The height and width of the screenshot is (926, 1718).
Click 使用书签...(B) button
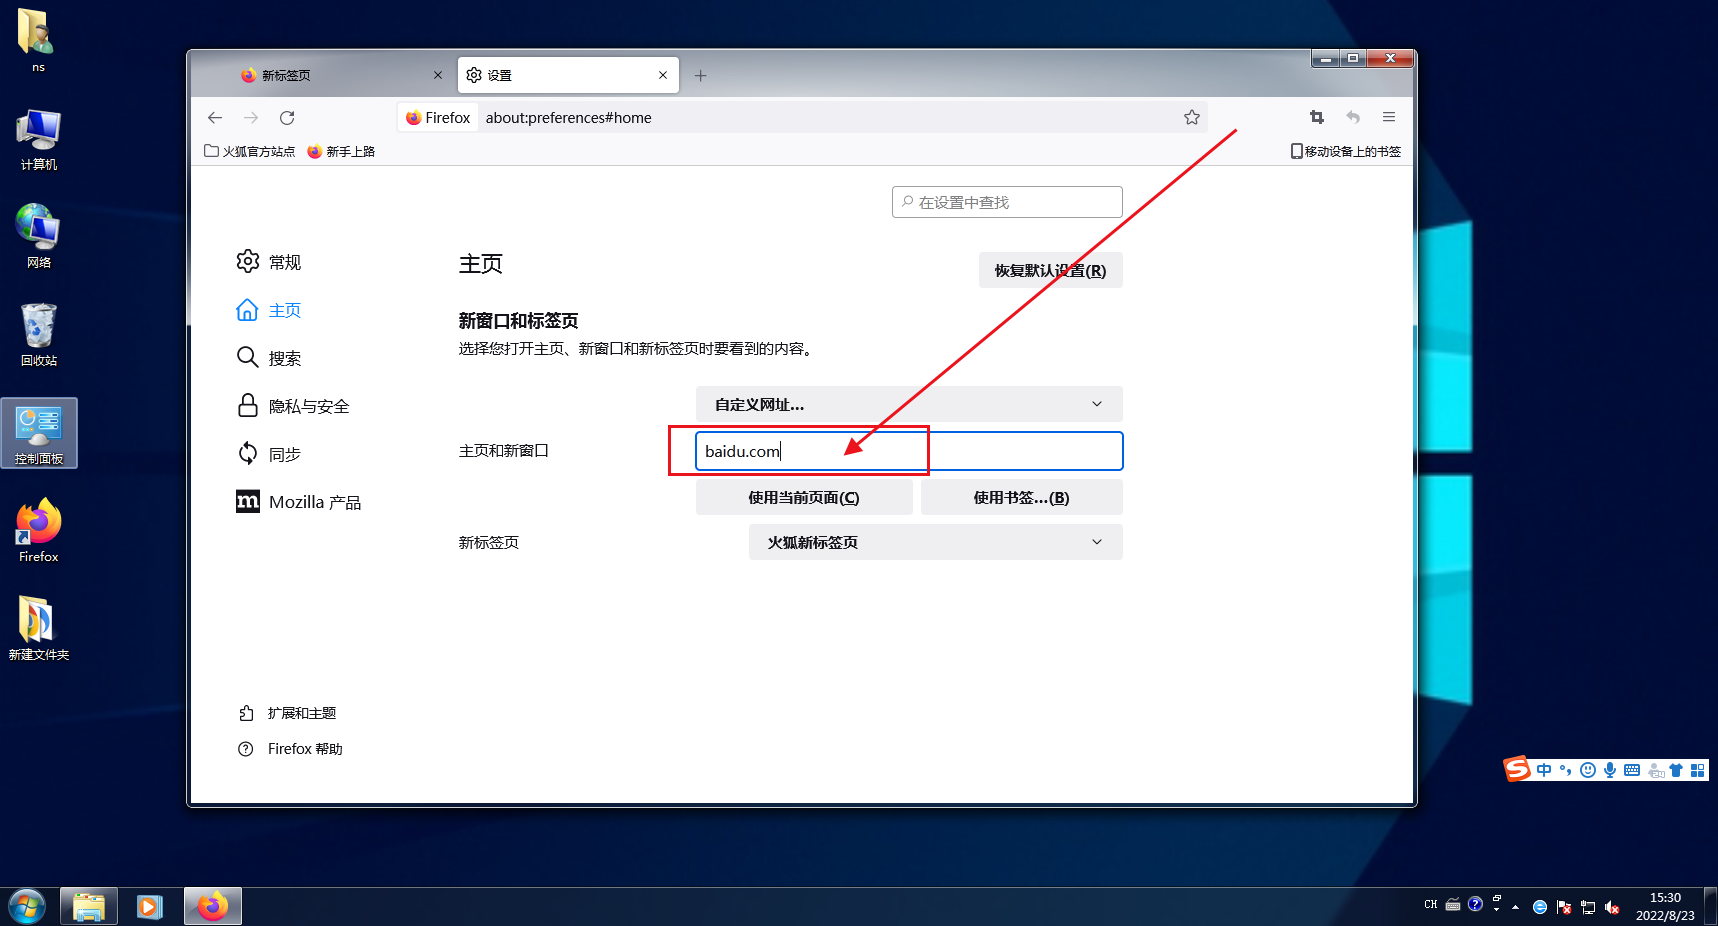[1021, 497]
